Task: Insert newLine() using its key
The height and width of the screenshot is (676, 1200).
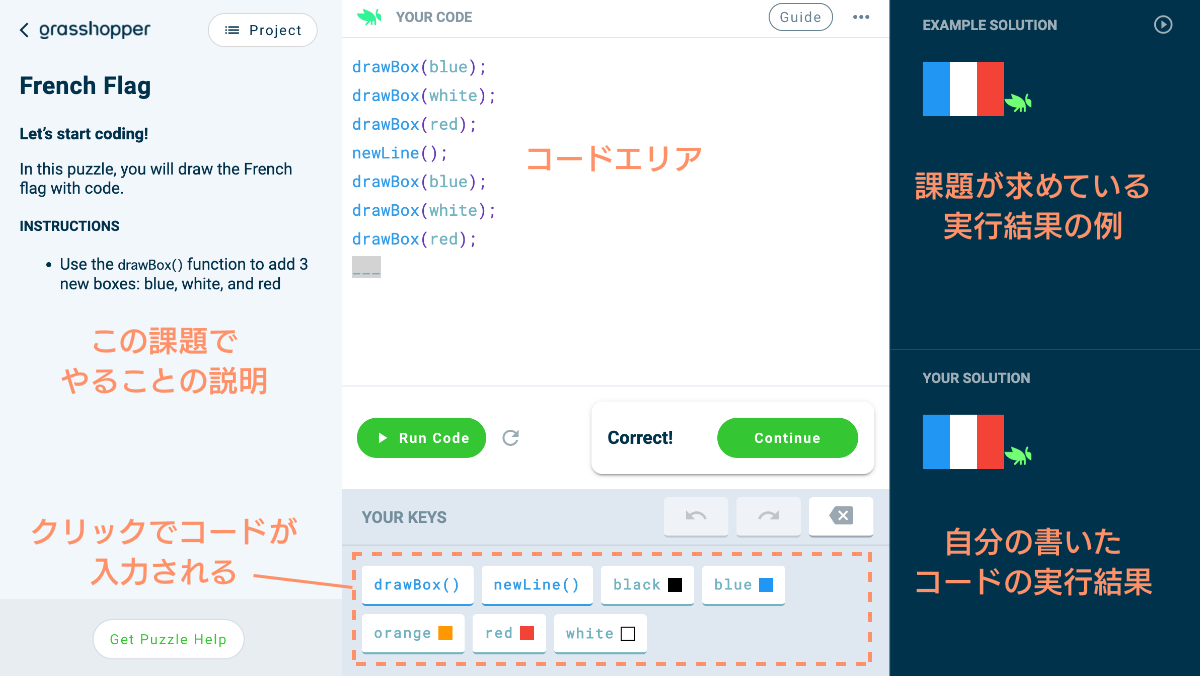Action: 537,585
